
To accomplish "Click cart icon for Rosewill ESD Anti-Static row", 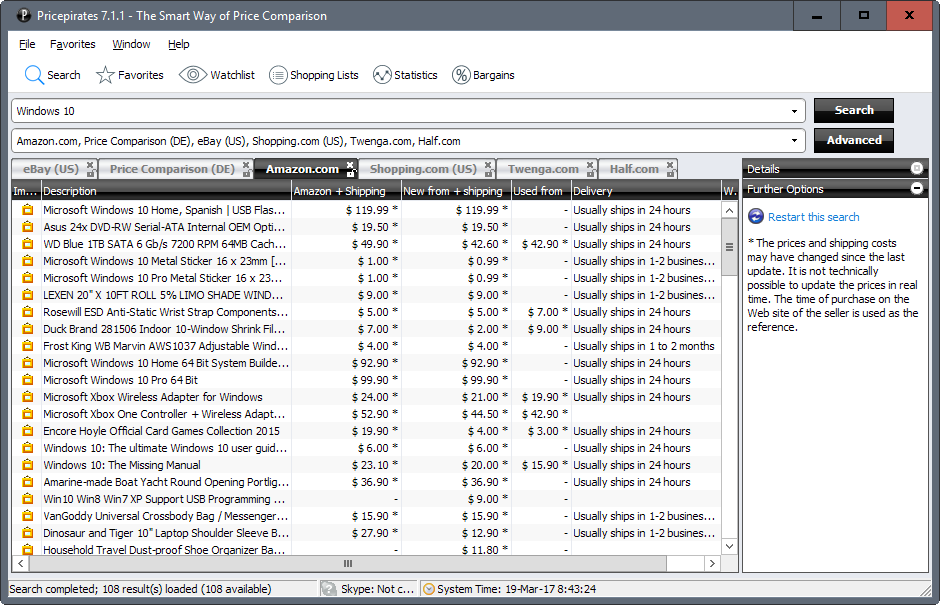I will [28, 312].
